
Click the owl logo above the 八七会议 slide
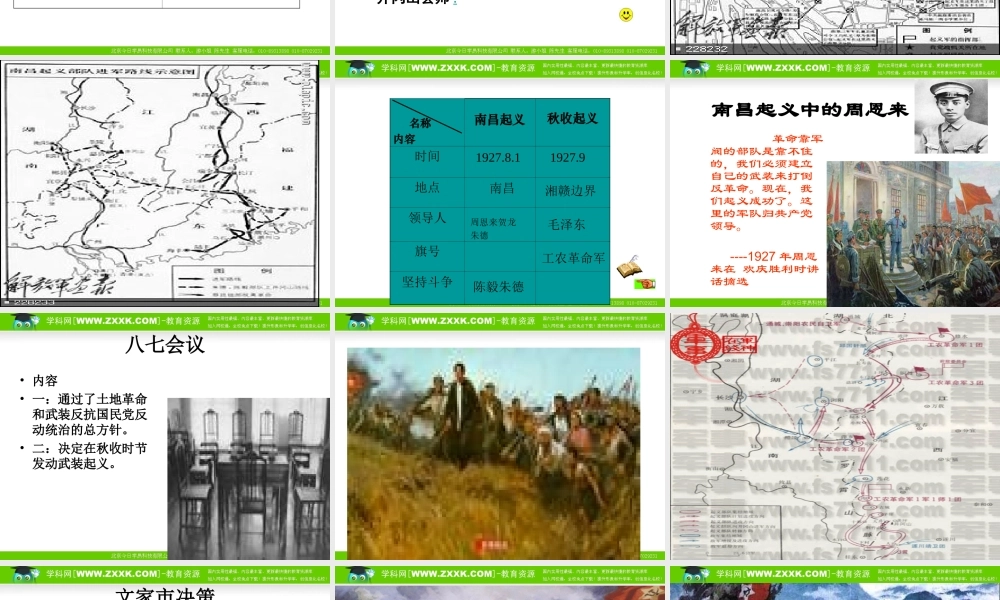(x=25, y=321)
